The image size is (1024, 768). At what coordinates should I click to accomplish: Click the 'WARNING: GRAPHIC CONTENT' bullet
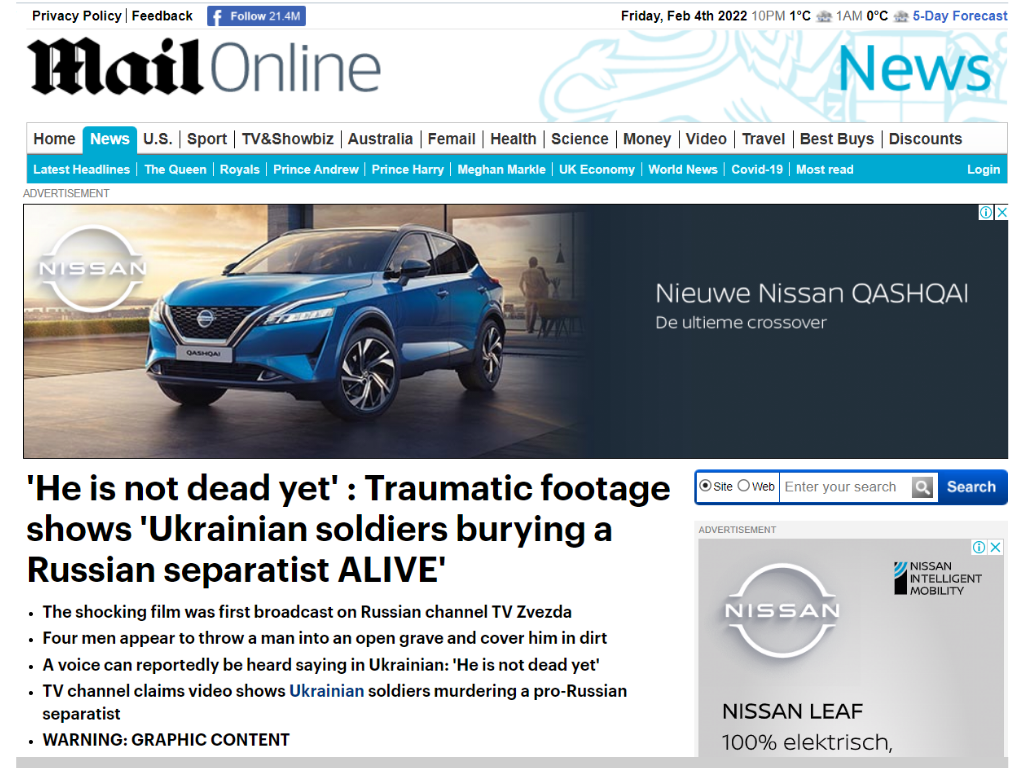pyautogui.click(x=166, y=740)
